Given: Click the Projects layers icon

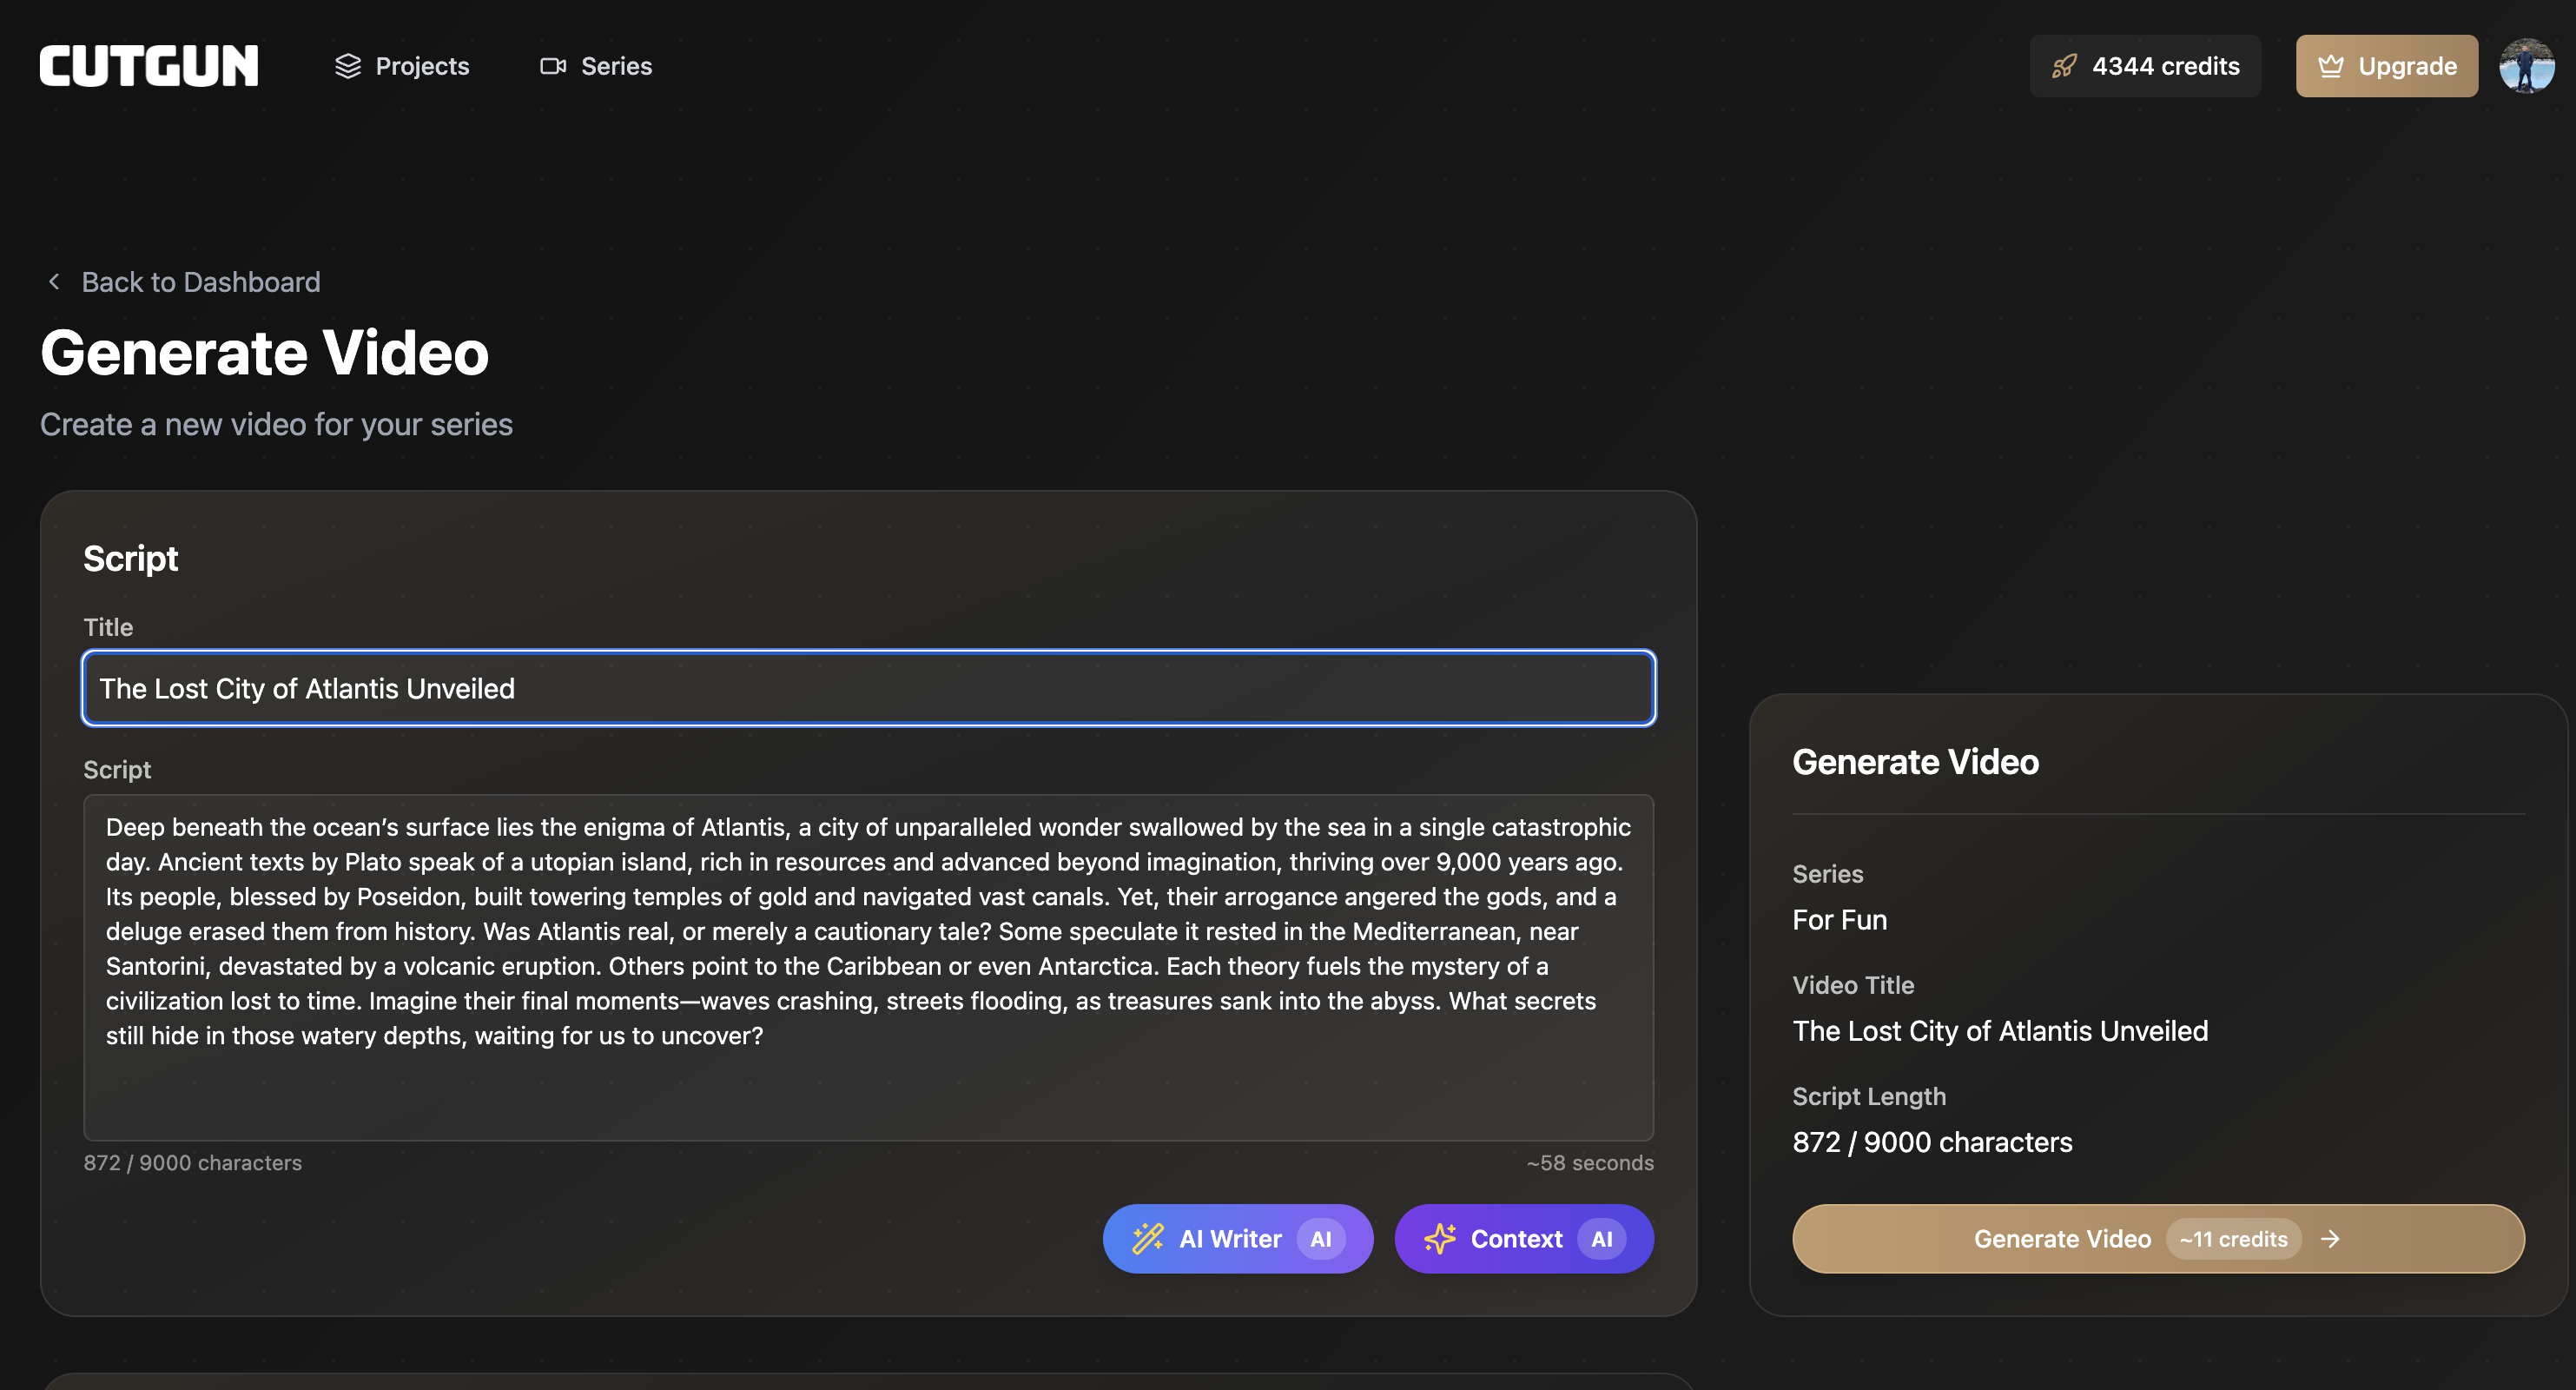Looking at the screenshot, I should [347, 66].
